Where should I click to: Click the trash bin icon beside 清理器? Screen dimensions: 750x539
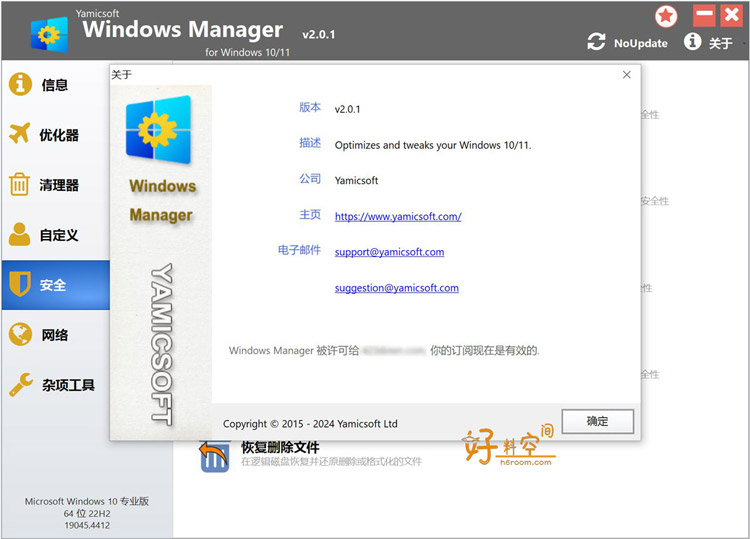pos(20,184)
